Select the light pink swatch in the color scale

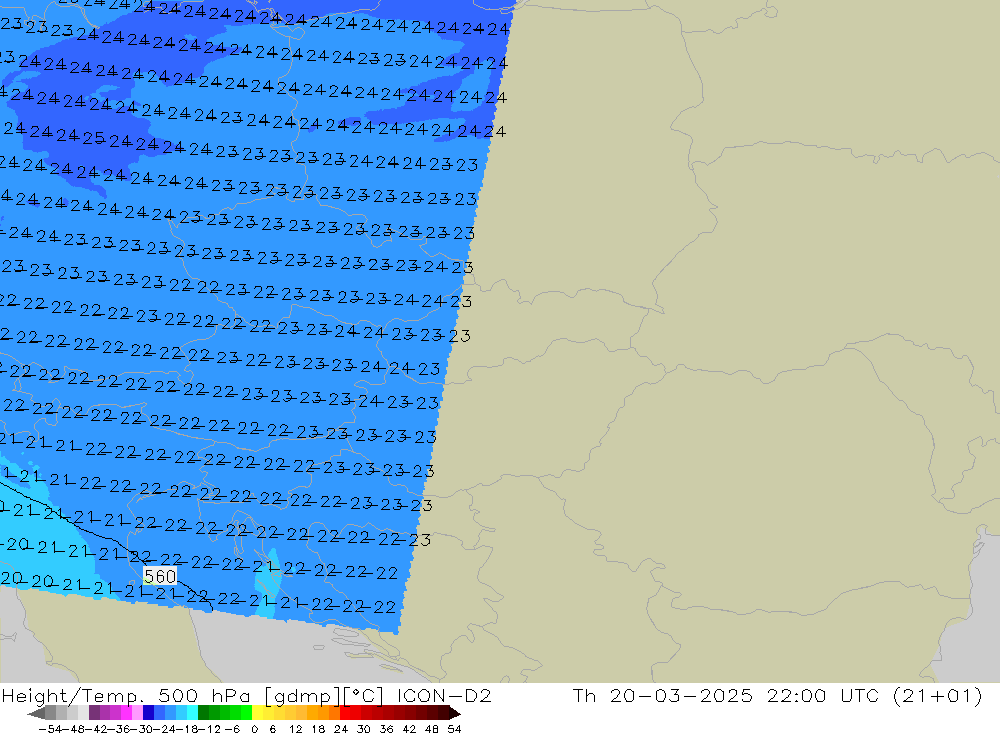[x=137, y=713]
